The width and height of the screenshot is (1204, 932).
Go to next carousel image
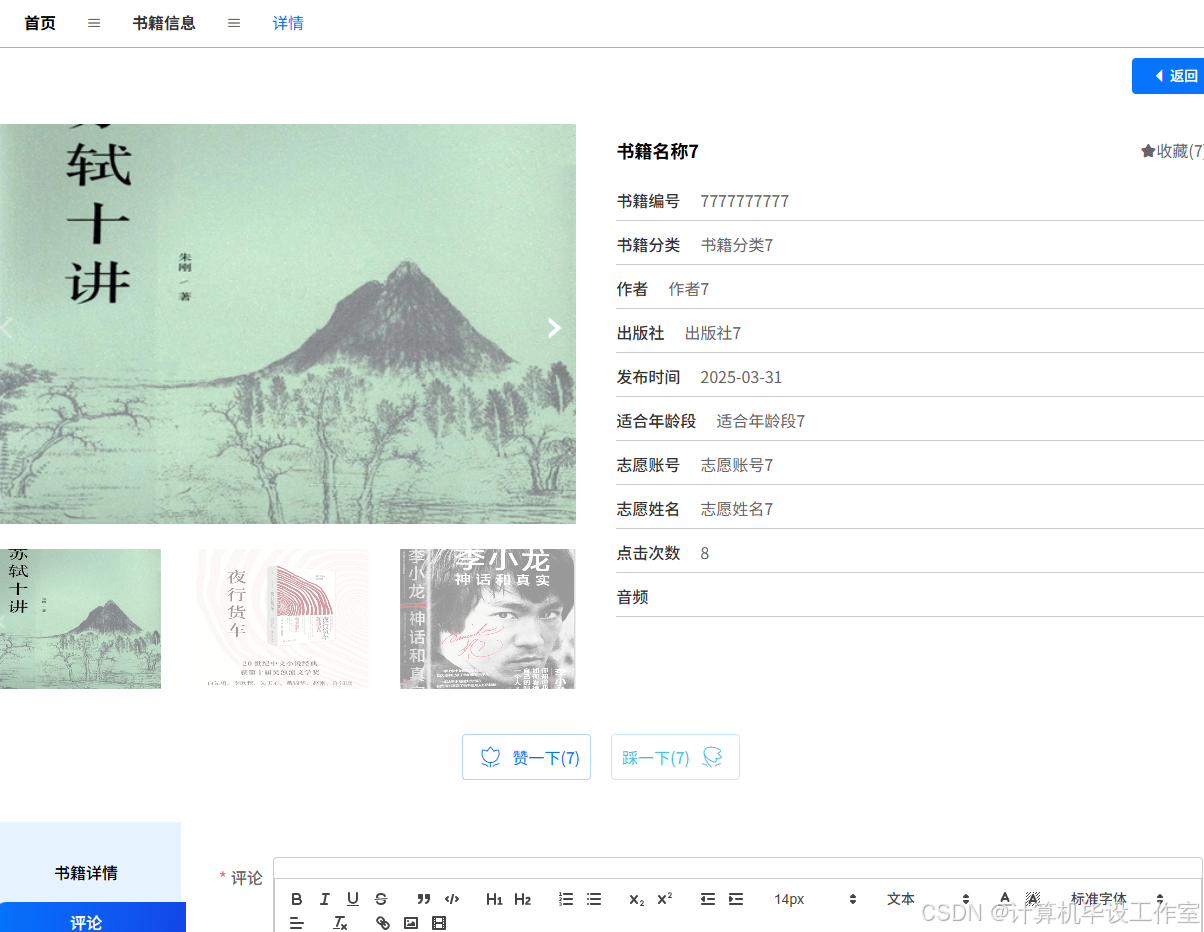(x=554, y=328)
